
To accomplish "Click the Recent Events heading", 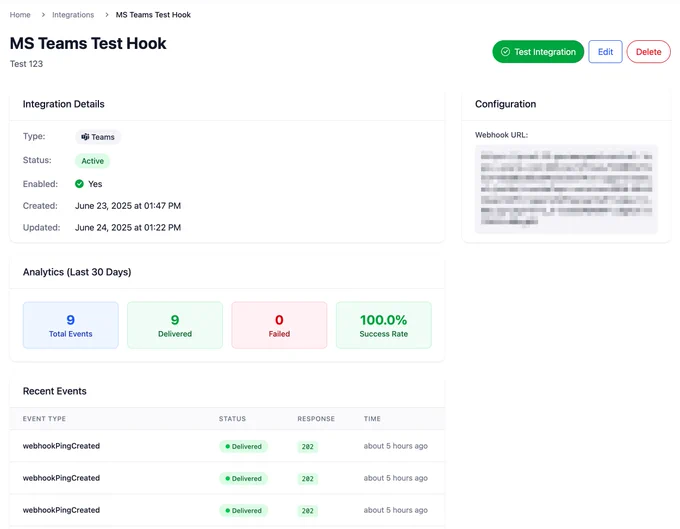I will click(x=55, y=391).
